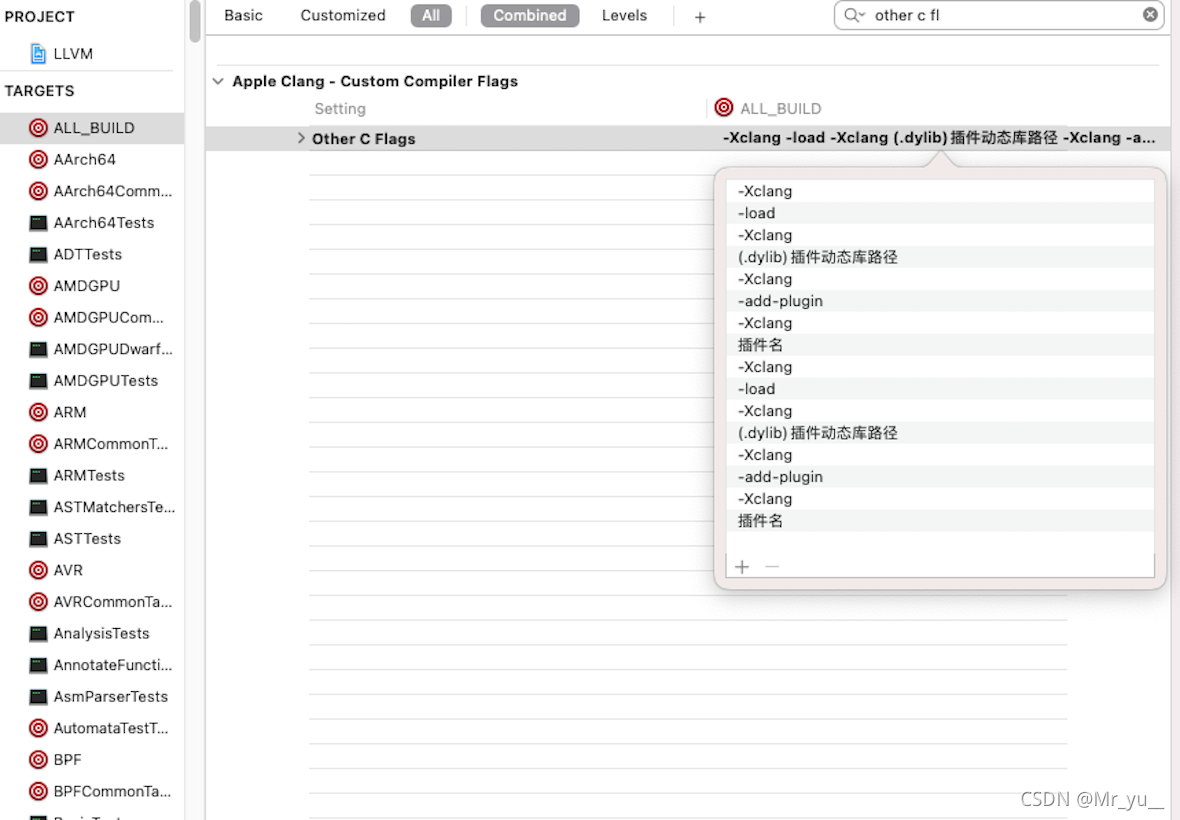
Task: Click the ARMTests executable icon
Action: (x=38, y=475)
